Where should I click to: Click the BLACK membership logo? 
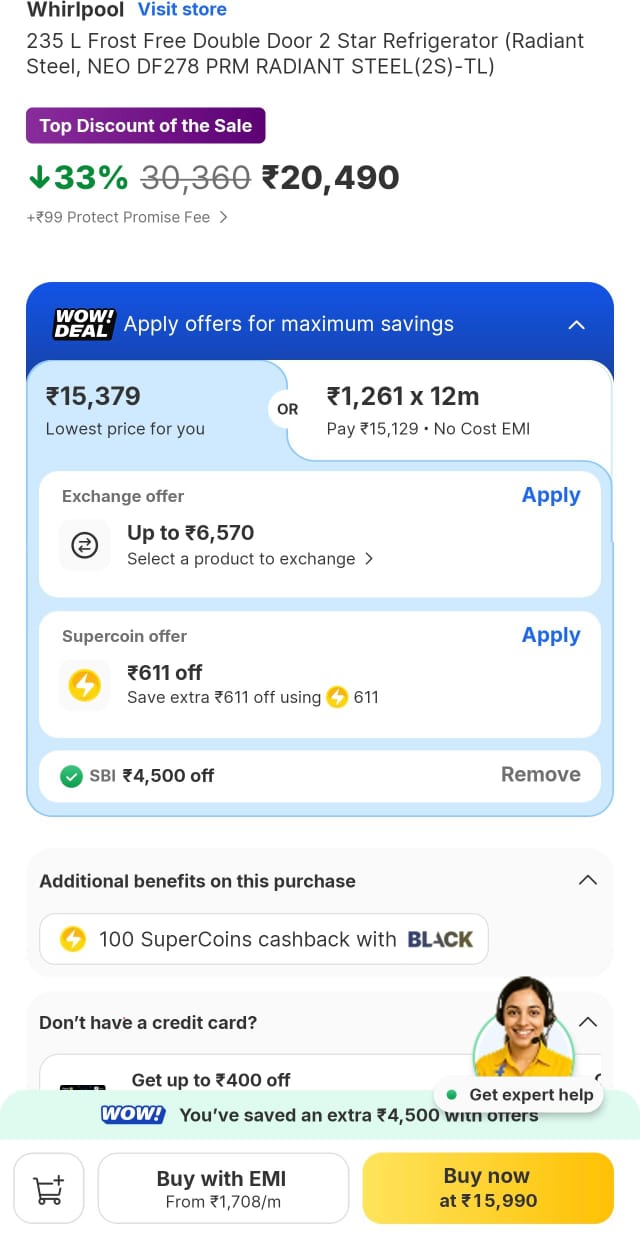pyautogui.click(x=440, y=939)
